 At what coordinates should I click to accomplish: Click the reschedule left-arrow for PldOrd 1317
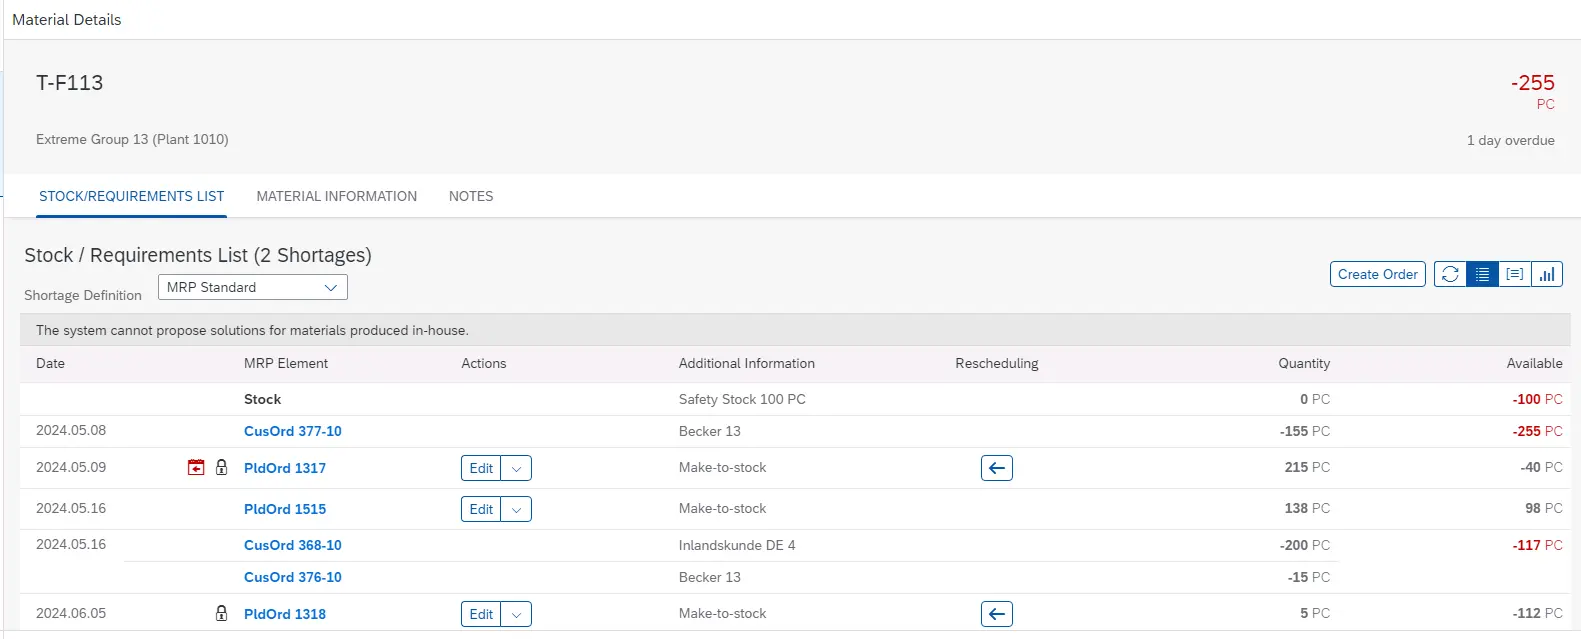click(996, 468)
